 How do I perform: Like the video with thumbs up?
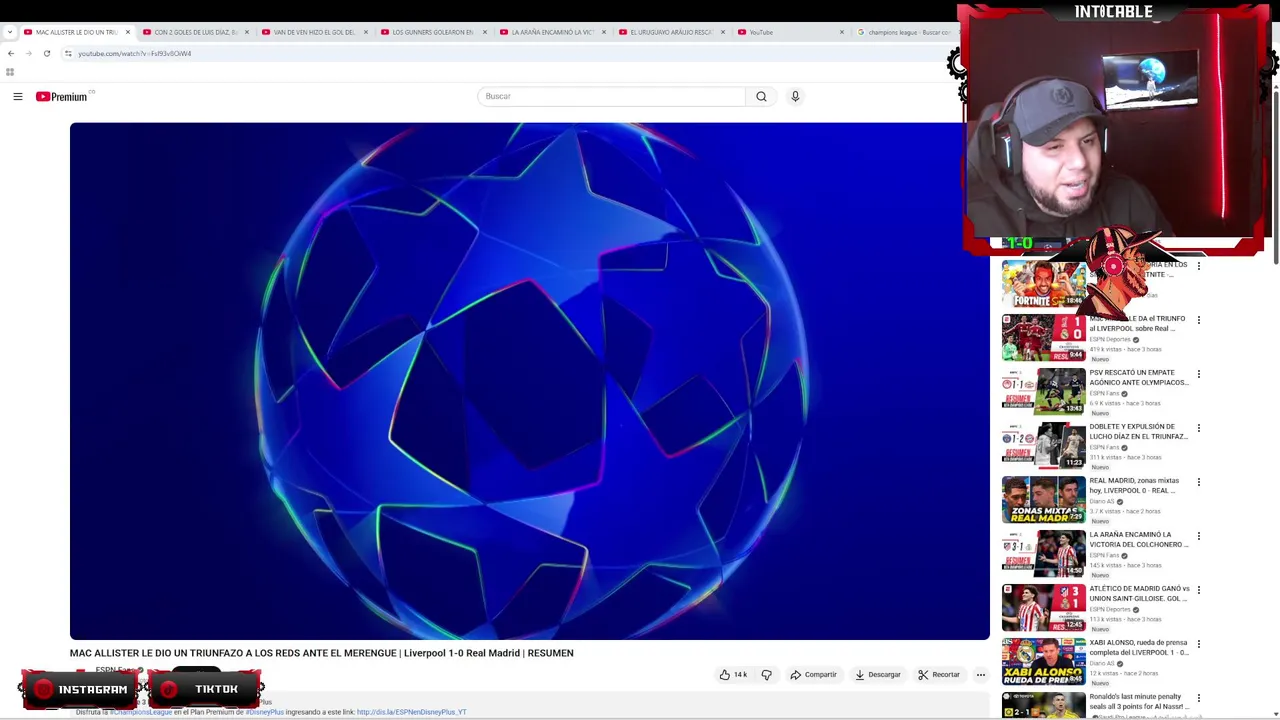coord(733,675)
